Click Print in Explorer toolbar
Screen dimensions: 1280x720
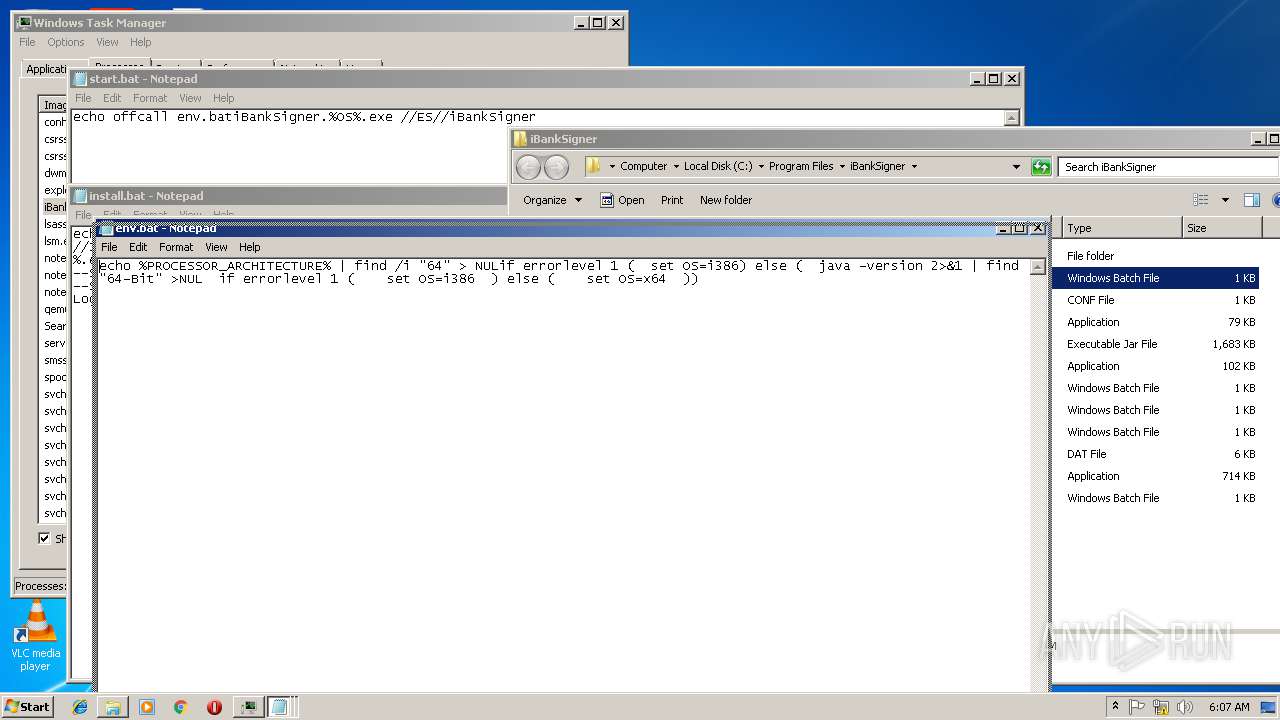pyautogui.click(x=672, y=200)
